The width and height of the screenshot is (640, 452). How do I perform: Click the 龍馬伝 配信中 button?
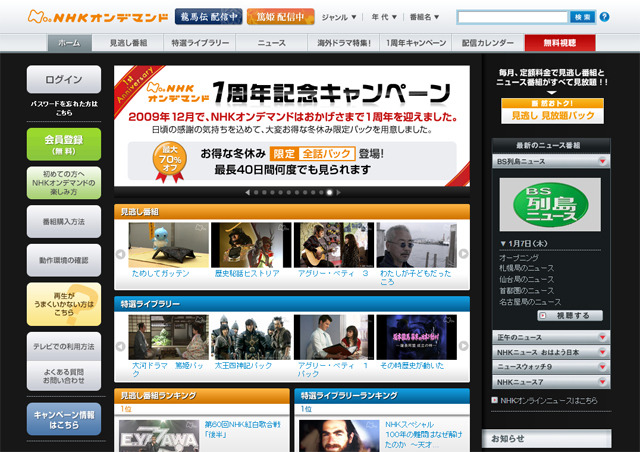coord(209,17)
